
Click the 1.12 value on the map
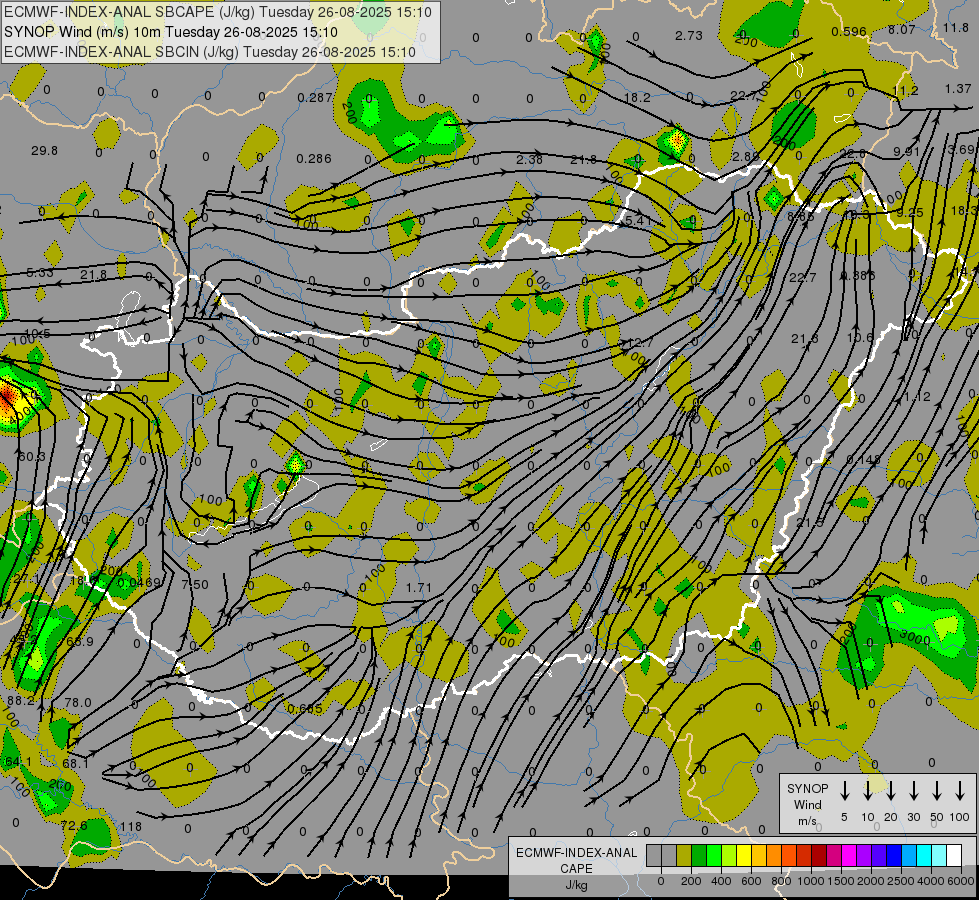(x=917, y=397)
